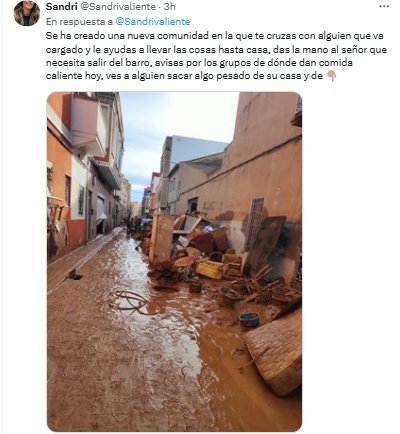Click the text line beginning 'caliente hoy'
Screen dimensions: 400x434
pyautogui.click(x=184, y=76)
